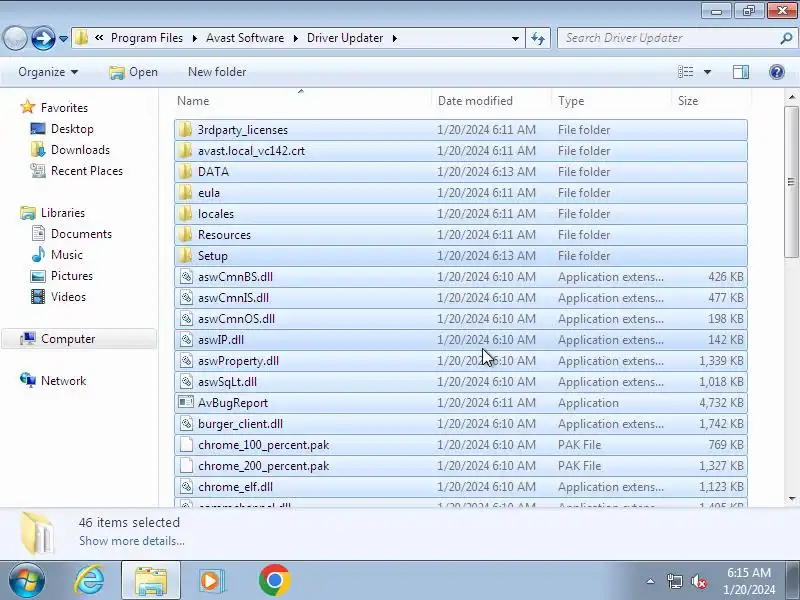
Task: Open Recent Places in sidebar
Action: 87,170
